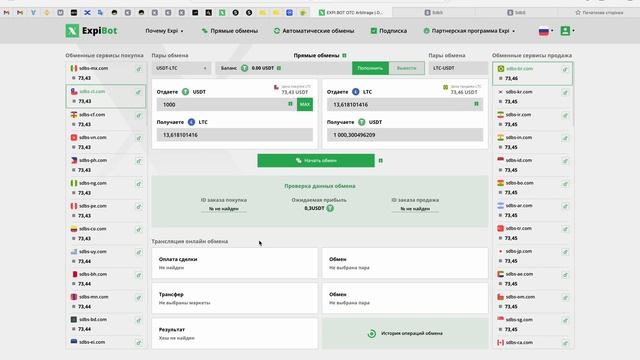Open История операций обмена
Screen dimensions: 640x360
click(x=405, y=333)
